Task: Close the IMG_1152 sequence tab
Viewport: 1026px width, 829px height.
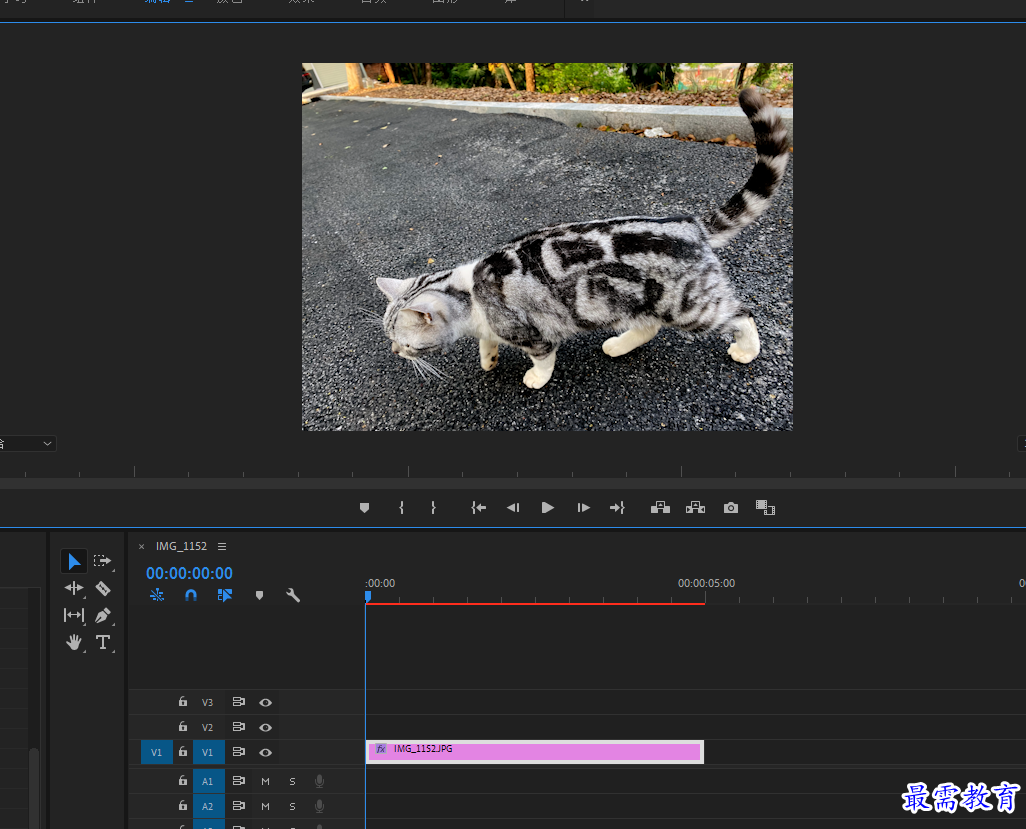Action: (141, 546)
